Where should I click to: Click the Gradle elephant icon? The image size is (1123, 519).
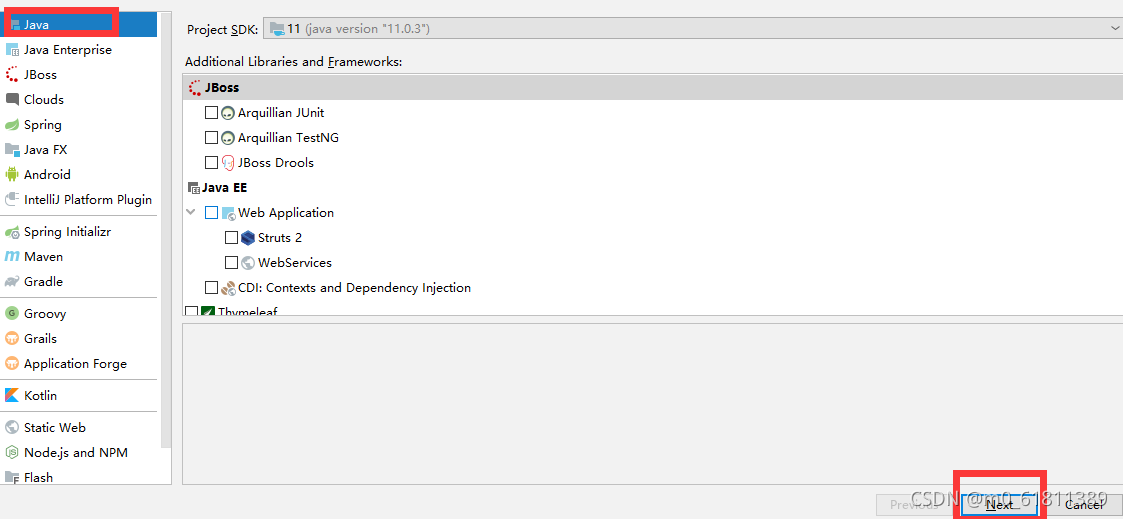tap(11, 281)
